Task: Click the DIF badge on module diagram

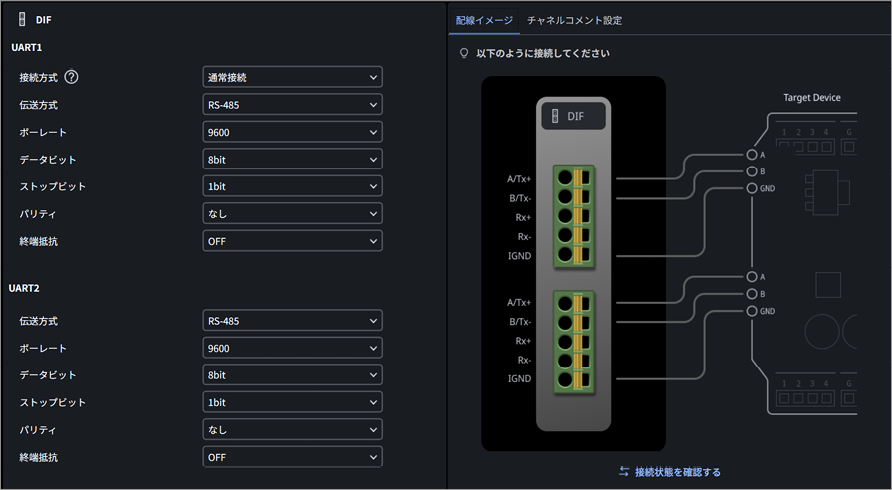Action: [x=573, y=116]
